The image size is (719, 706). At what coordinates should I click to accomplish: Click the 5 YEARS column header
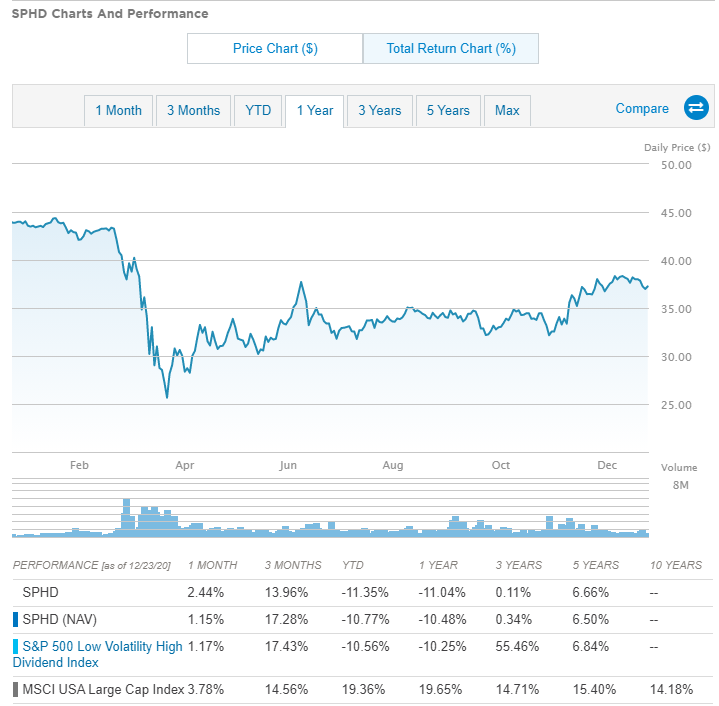coord(596,565)
